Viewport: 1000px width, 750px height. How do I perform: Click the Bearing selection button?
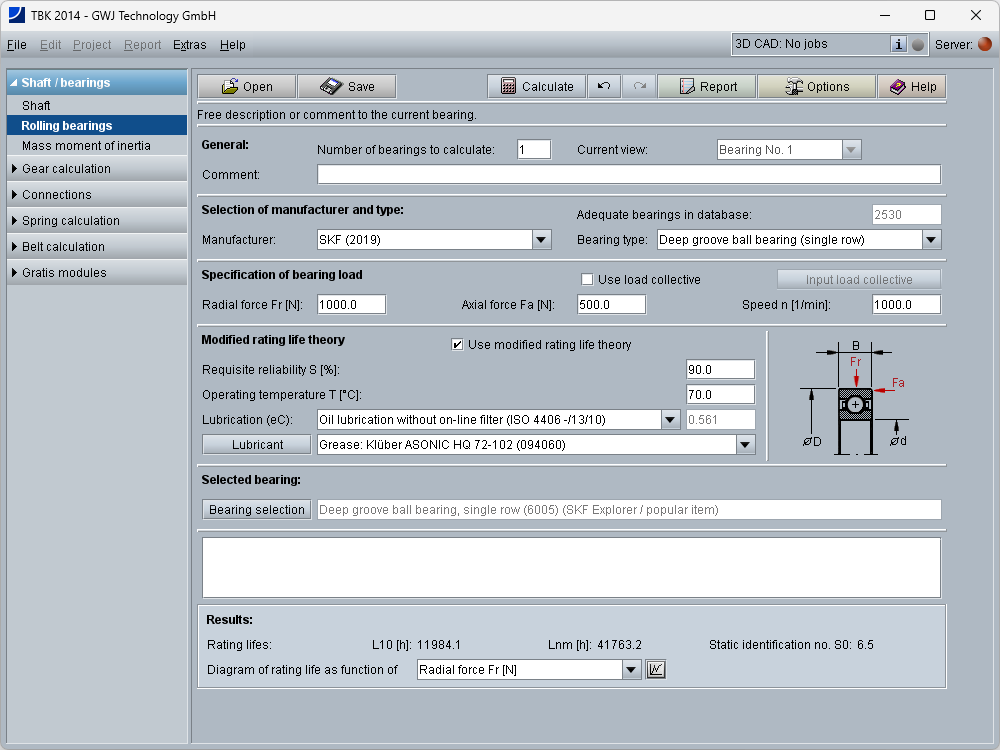[x=257, y=510]
